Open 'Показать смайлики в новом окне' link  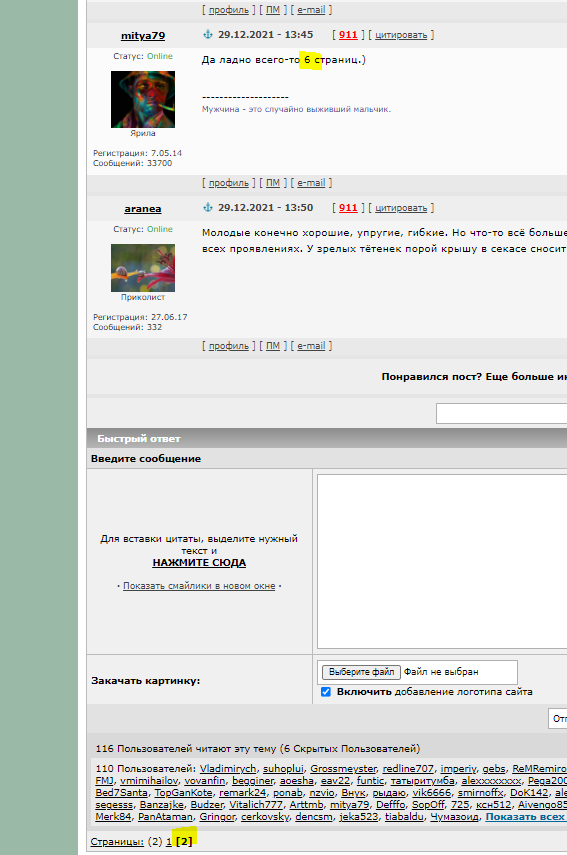pyautogui.click(x=199, y=586)
